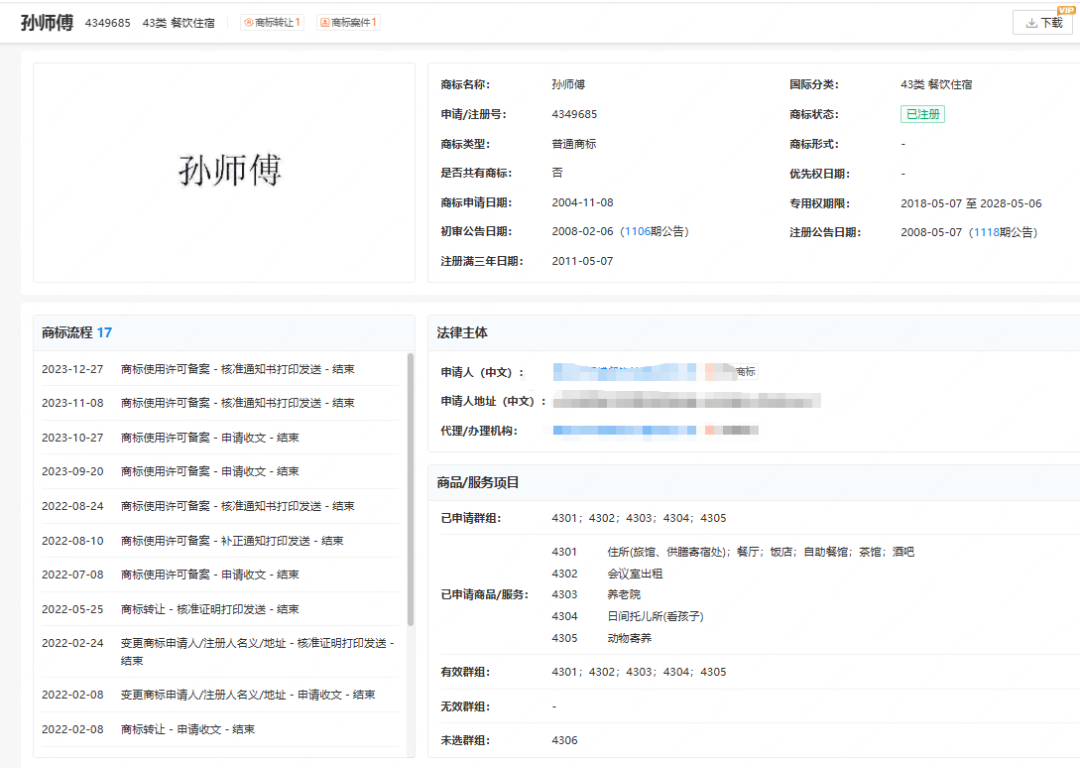Open the 1106 期公告 link

(x=655, y=231)
